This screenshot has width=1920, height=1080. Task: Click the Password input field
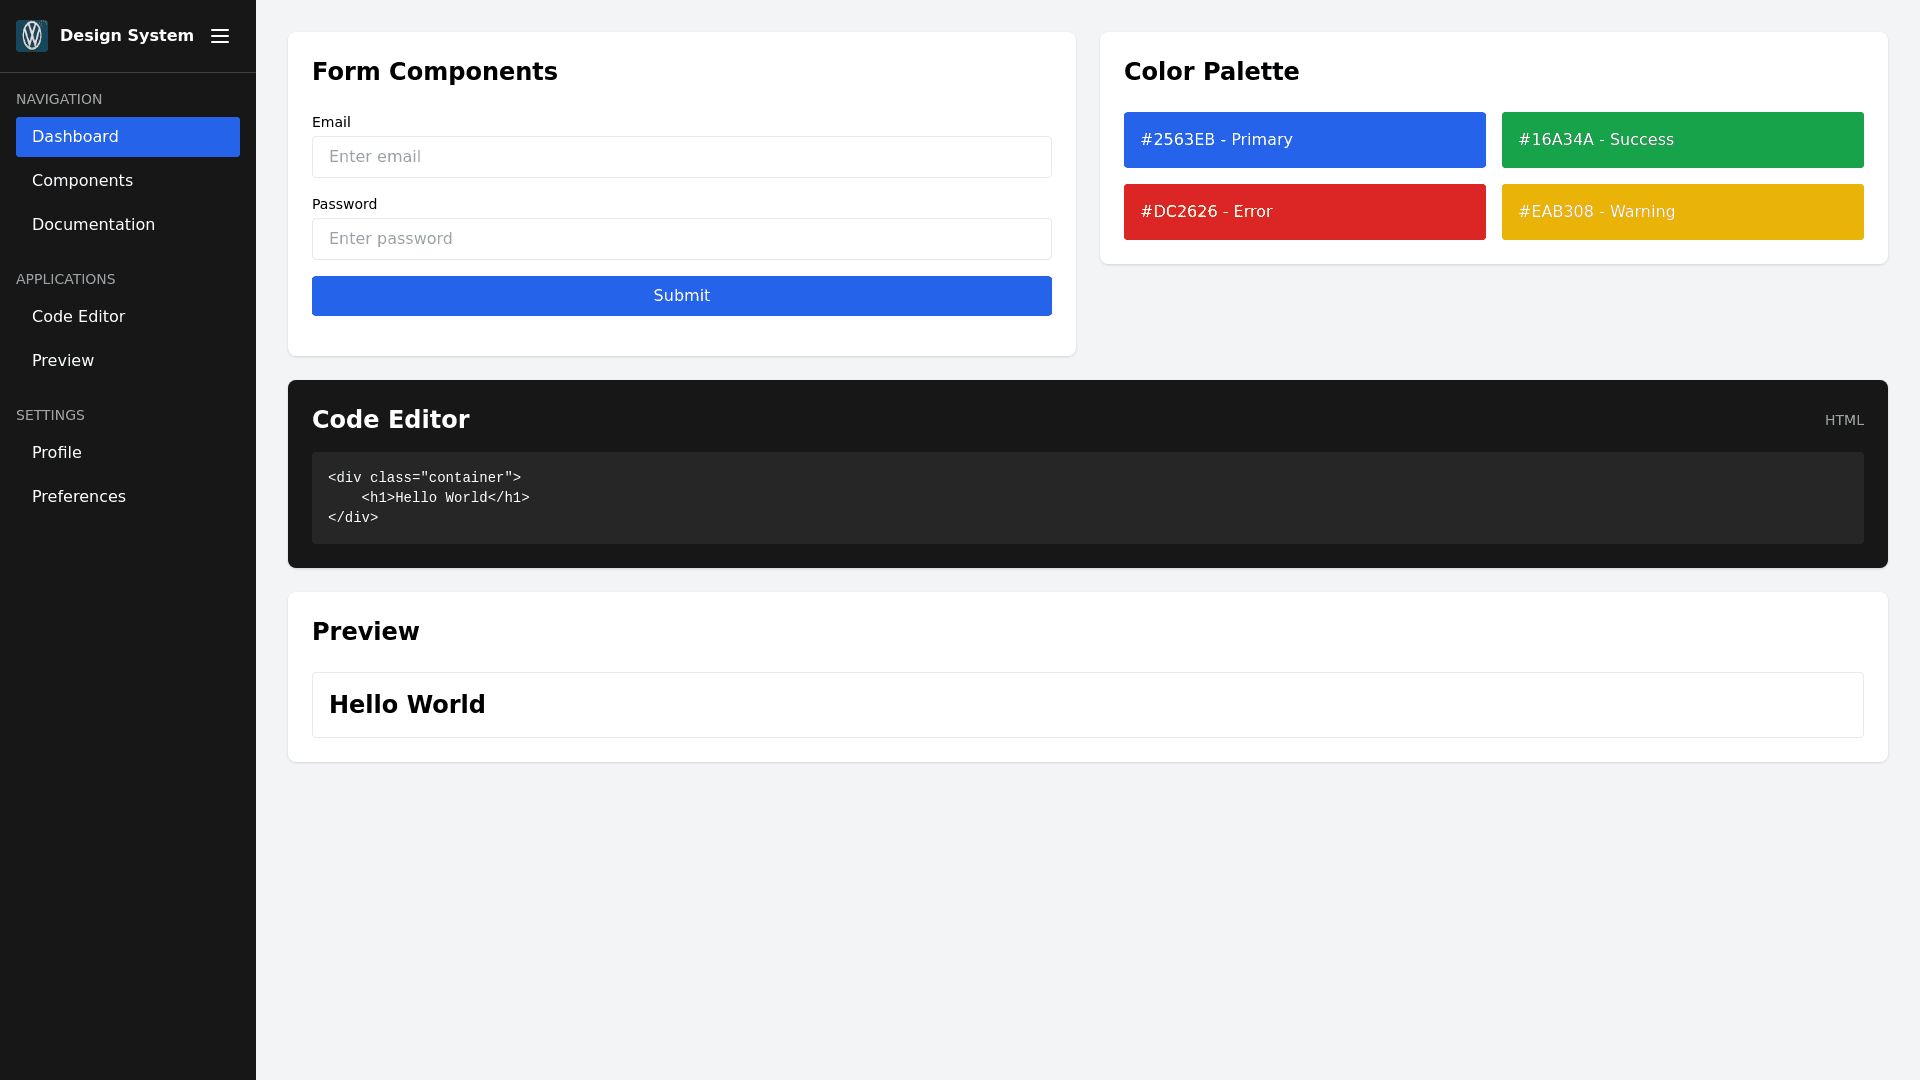coord(682,239)
